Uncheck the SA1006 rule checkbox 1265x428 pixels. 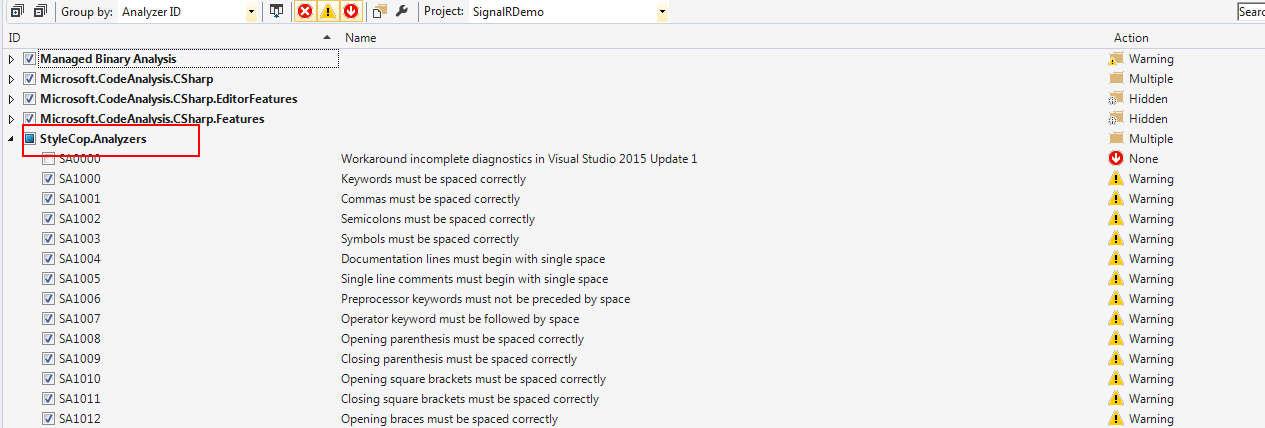click(x=48, y=299)
